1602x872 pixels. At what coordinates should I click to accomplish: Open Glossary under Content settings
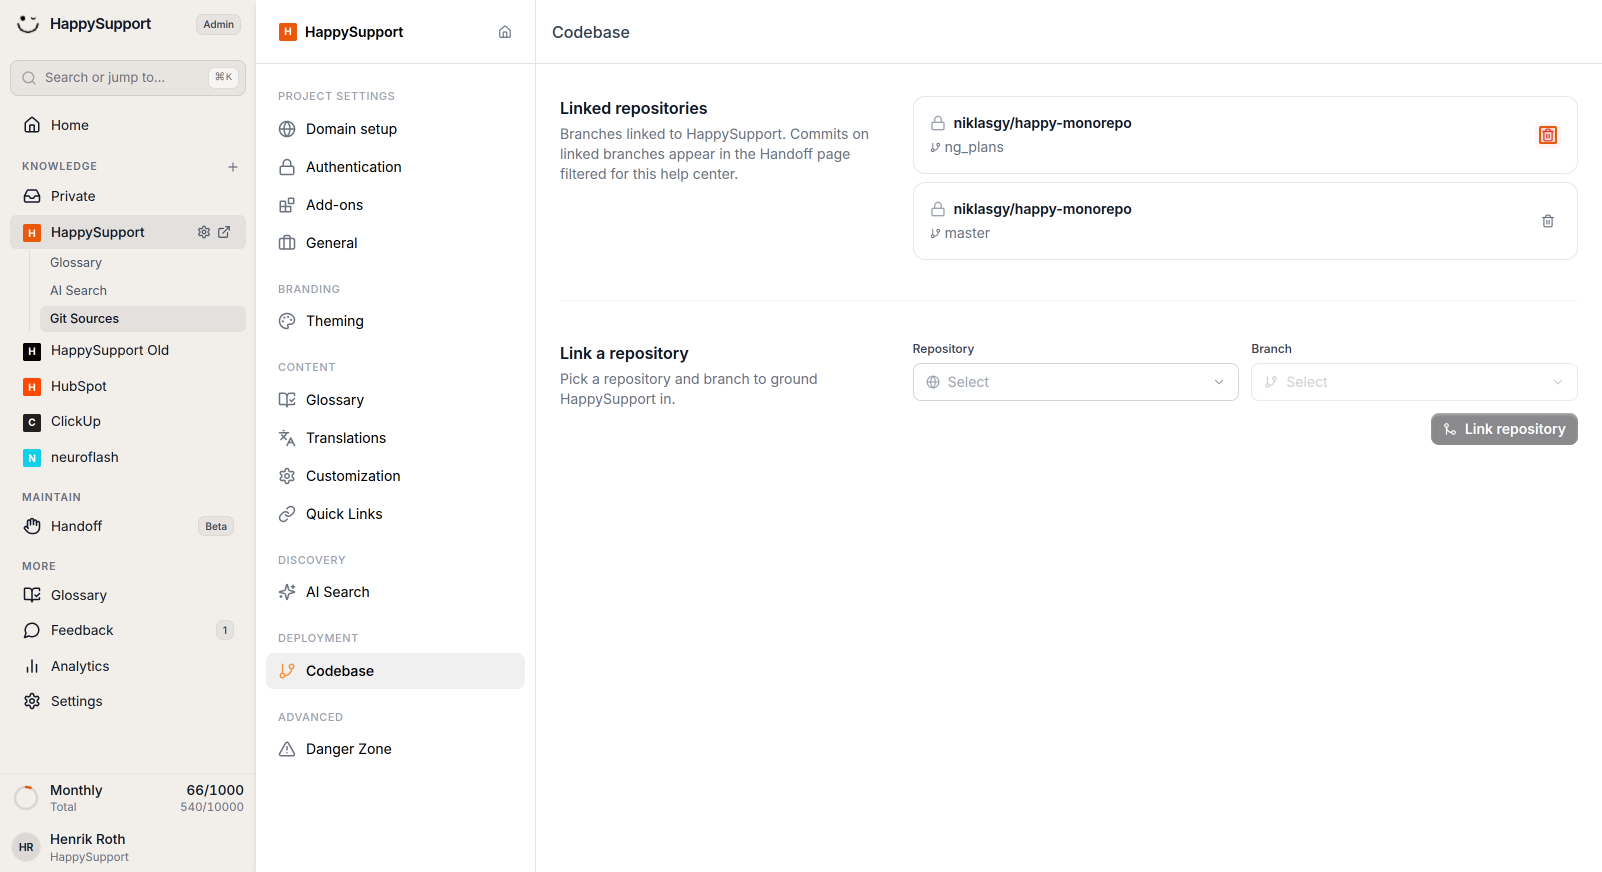pos(395,400)
